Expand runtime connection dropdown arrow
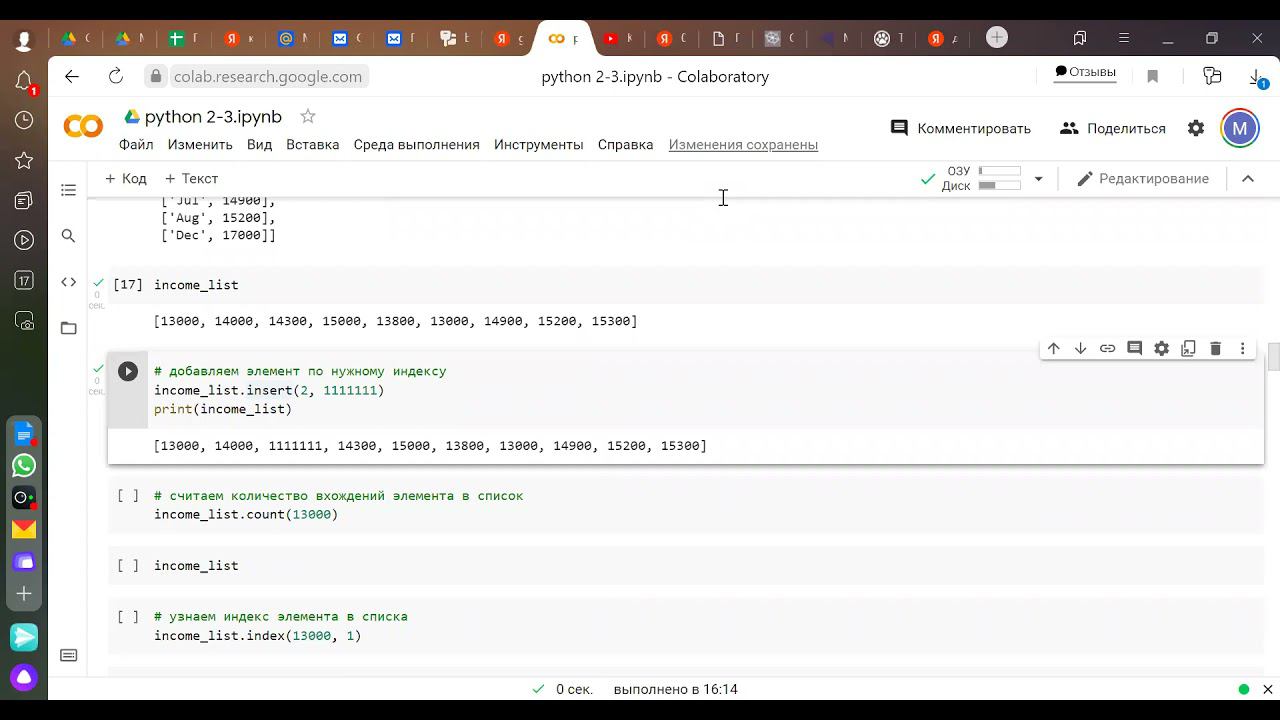Image resolution: width=1280 pixels, height=720 pixels. click(1038, 179)
